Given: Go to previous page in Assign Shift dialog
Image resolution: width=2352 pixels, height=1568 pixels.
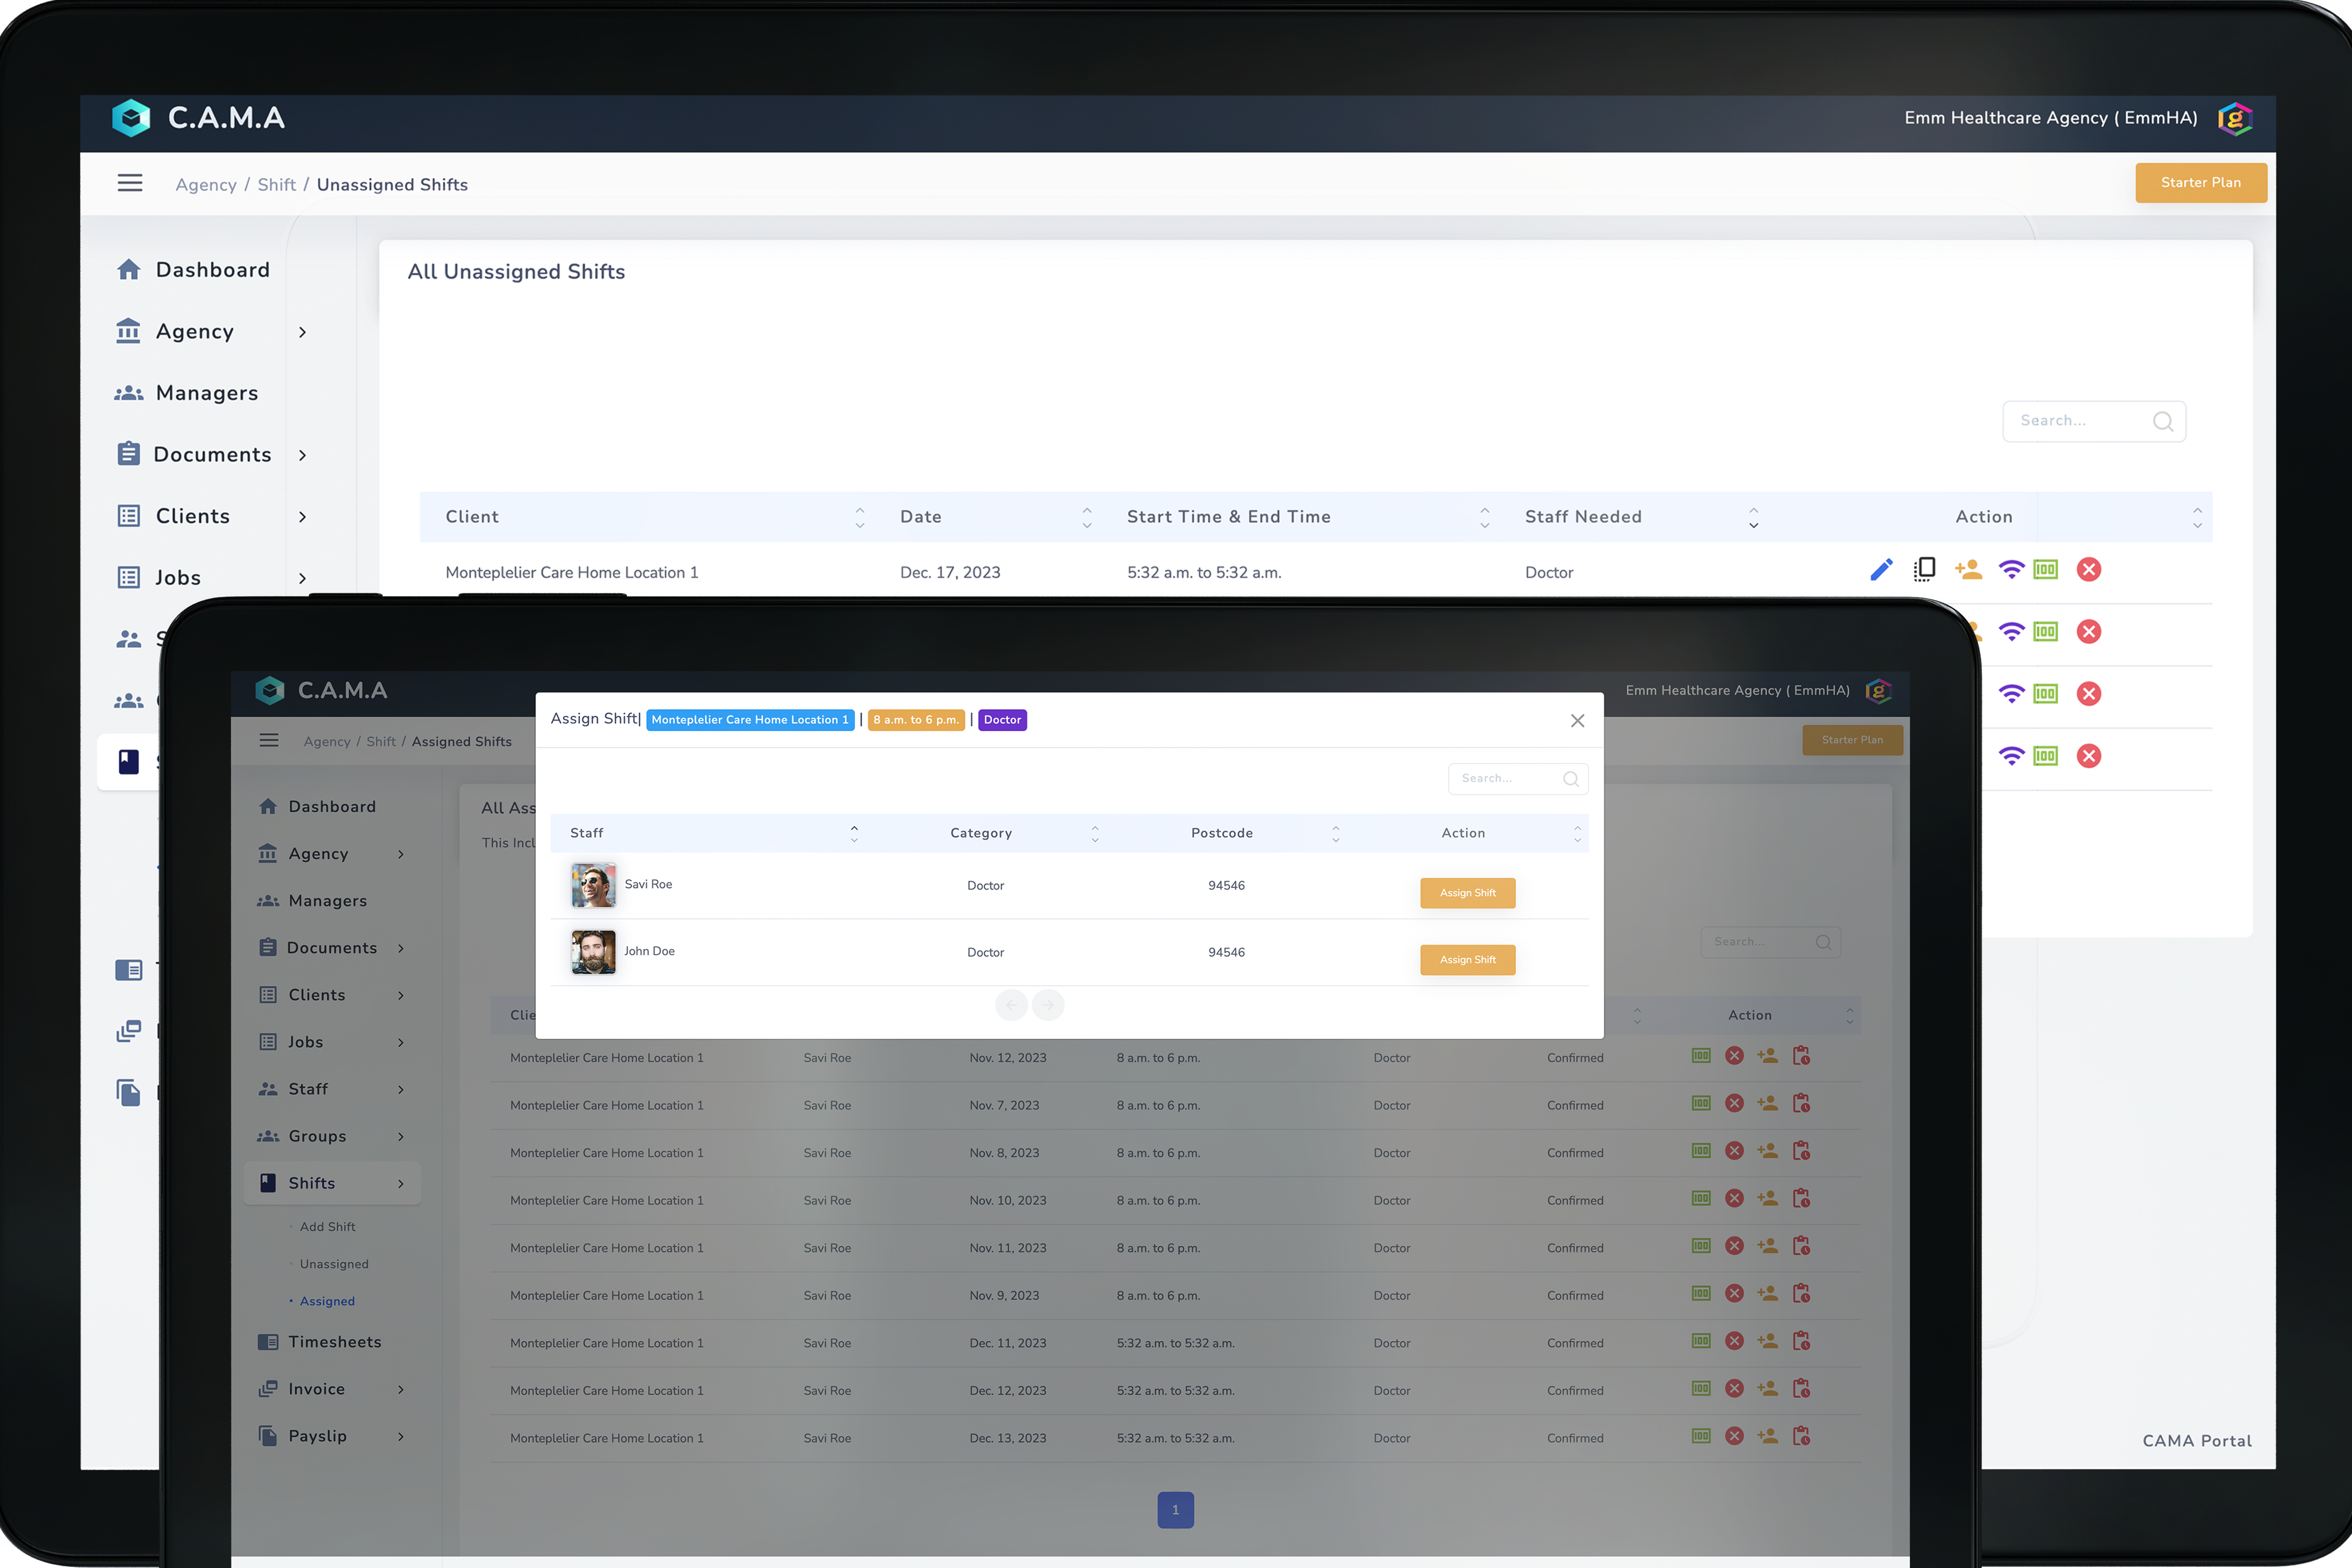Looking at the screenshot, I should (x=1011, y=1004).
